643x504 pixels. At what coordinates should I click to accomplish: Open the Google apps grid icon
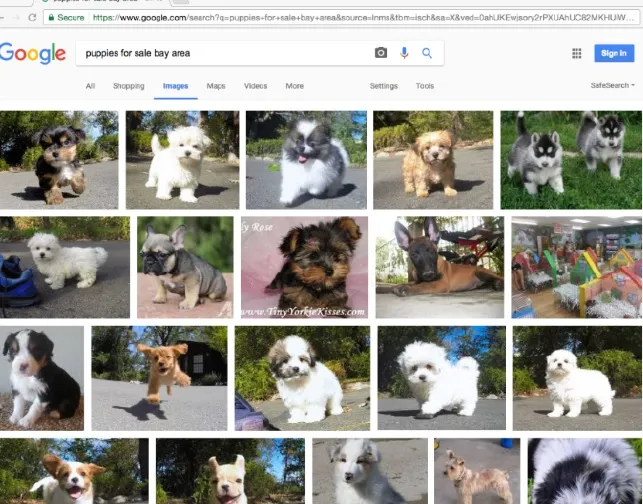tap(577, 53)
